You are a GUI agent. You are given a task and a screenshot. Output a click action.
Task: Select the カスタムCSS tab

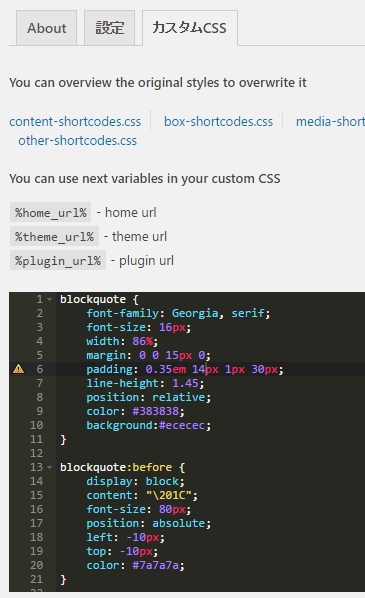point(190,28)
